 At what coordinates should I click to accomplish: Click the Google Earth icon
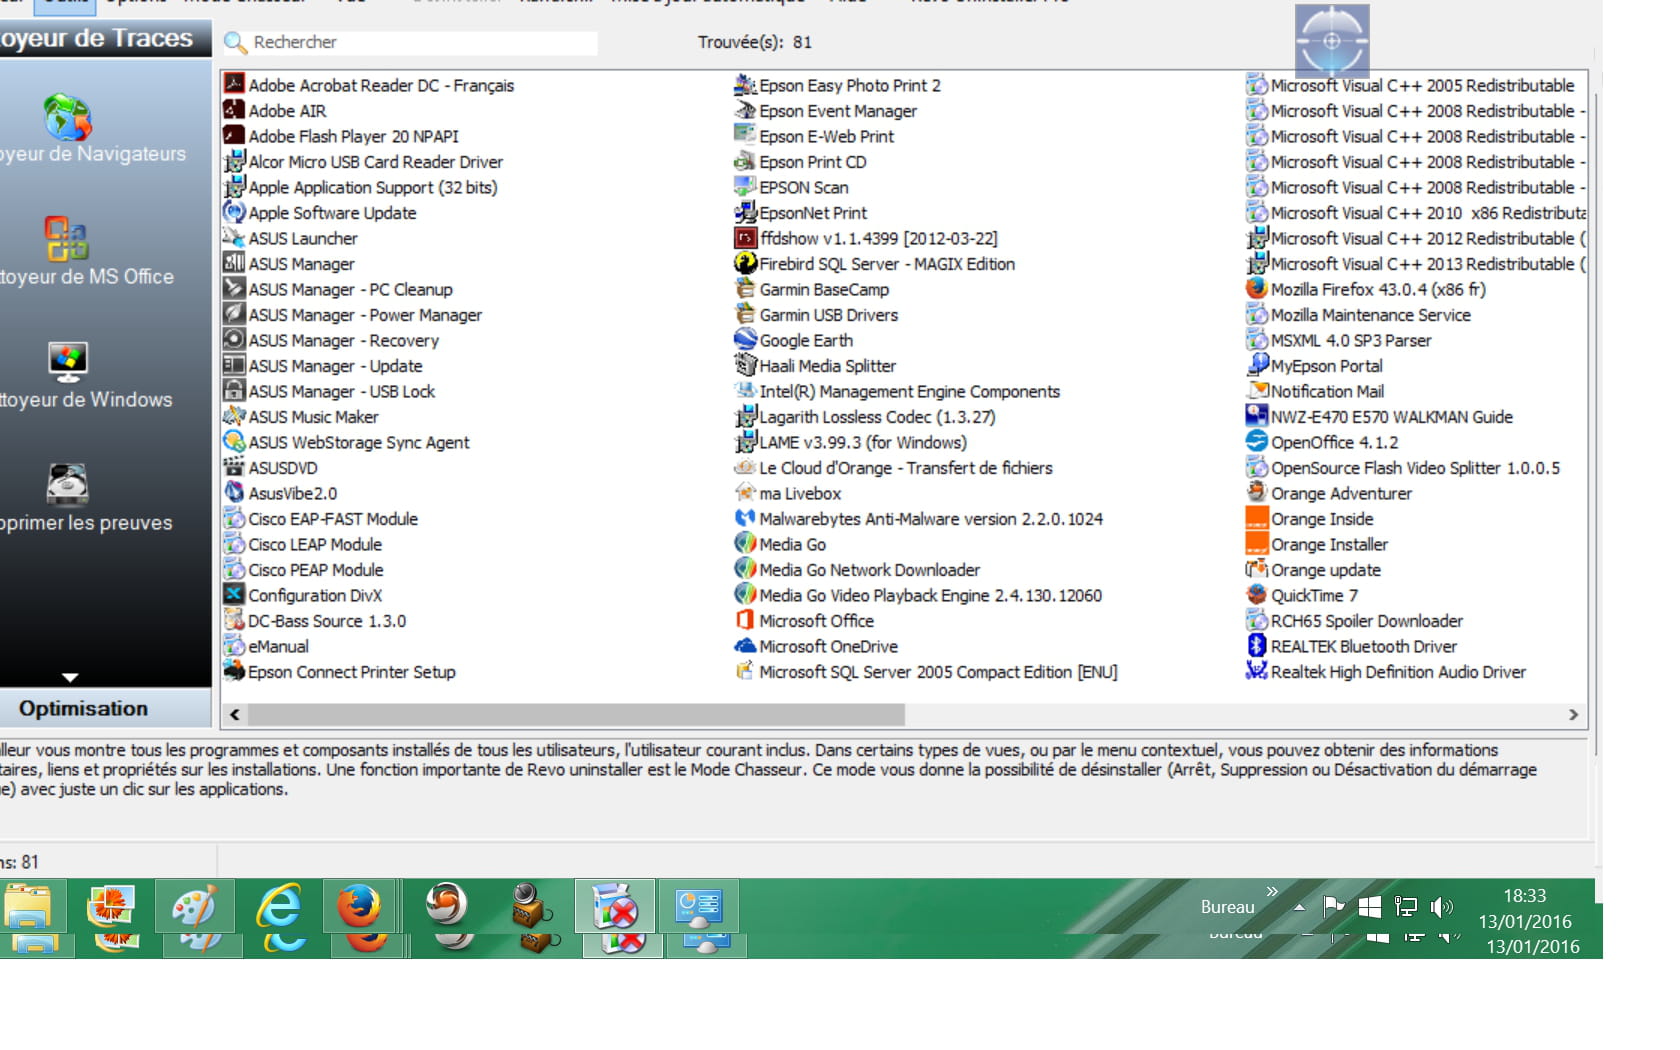[745, 339]
